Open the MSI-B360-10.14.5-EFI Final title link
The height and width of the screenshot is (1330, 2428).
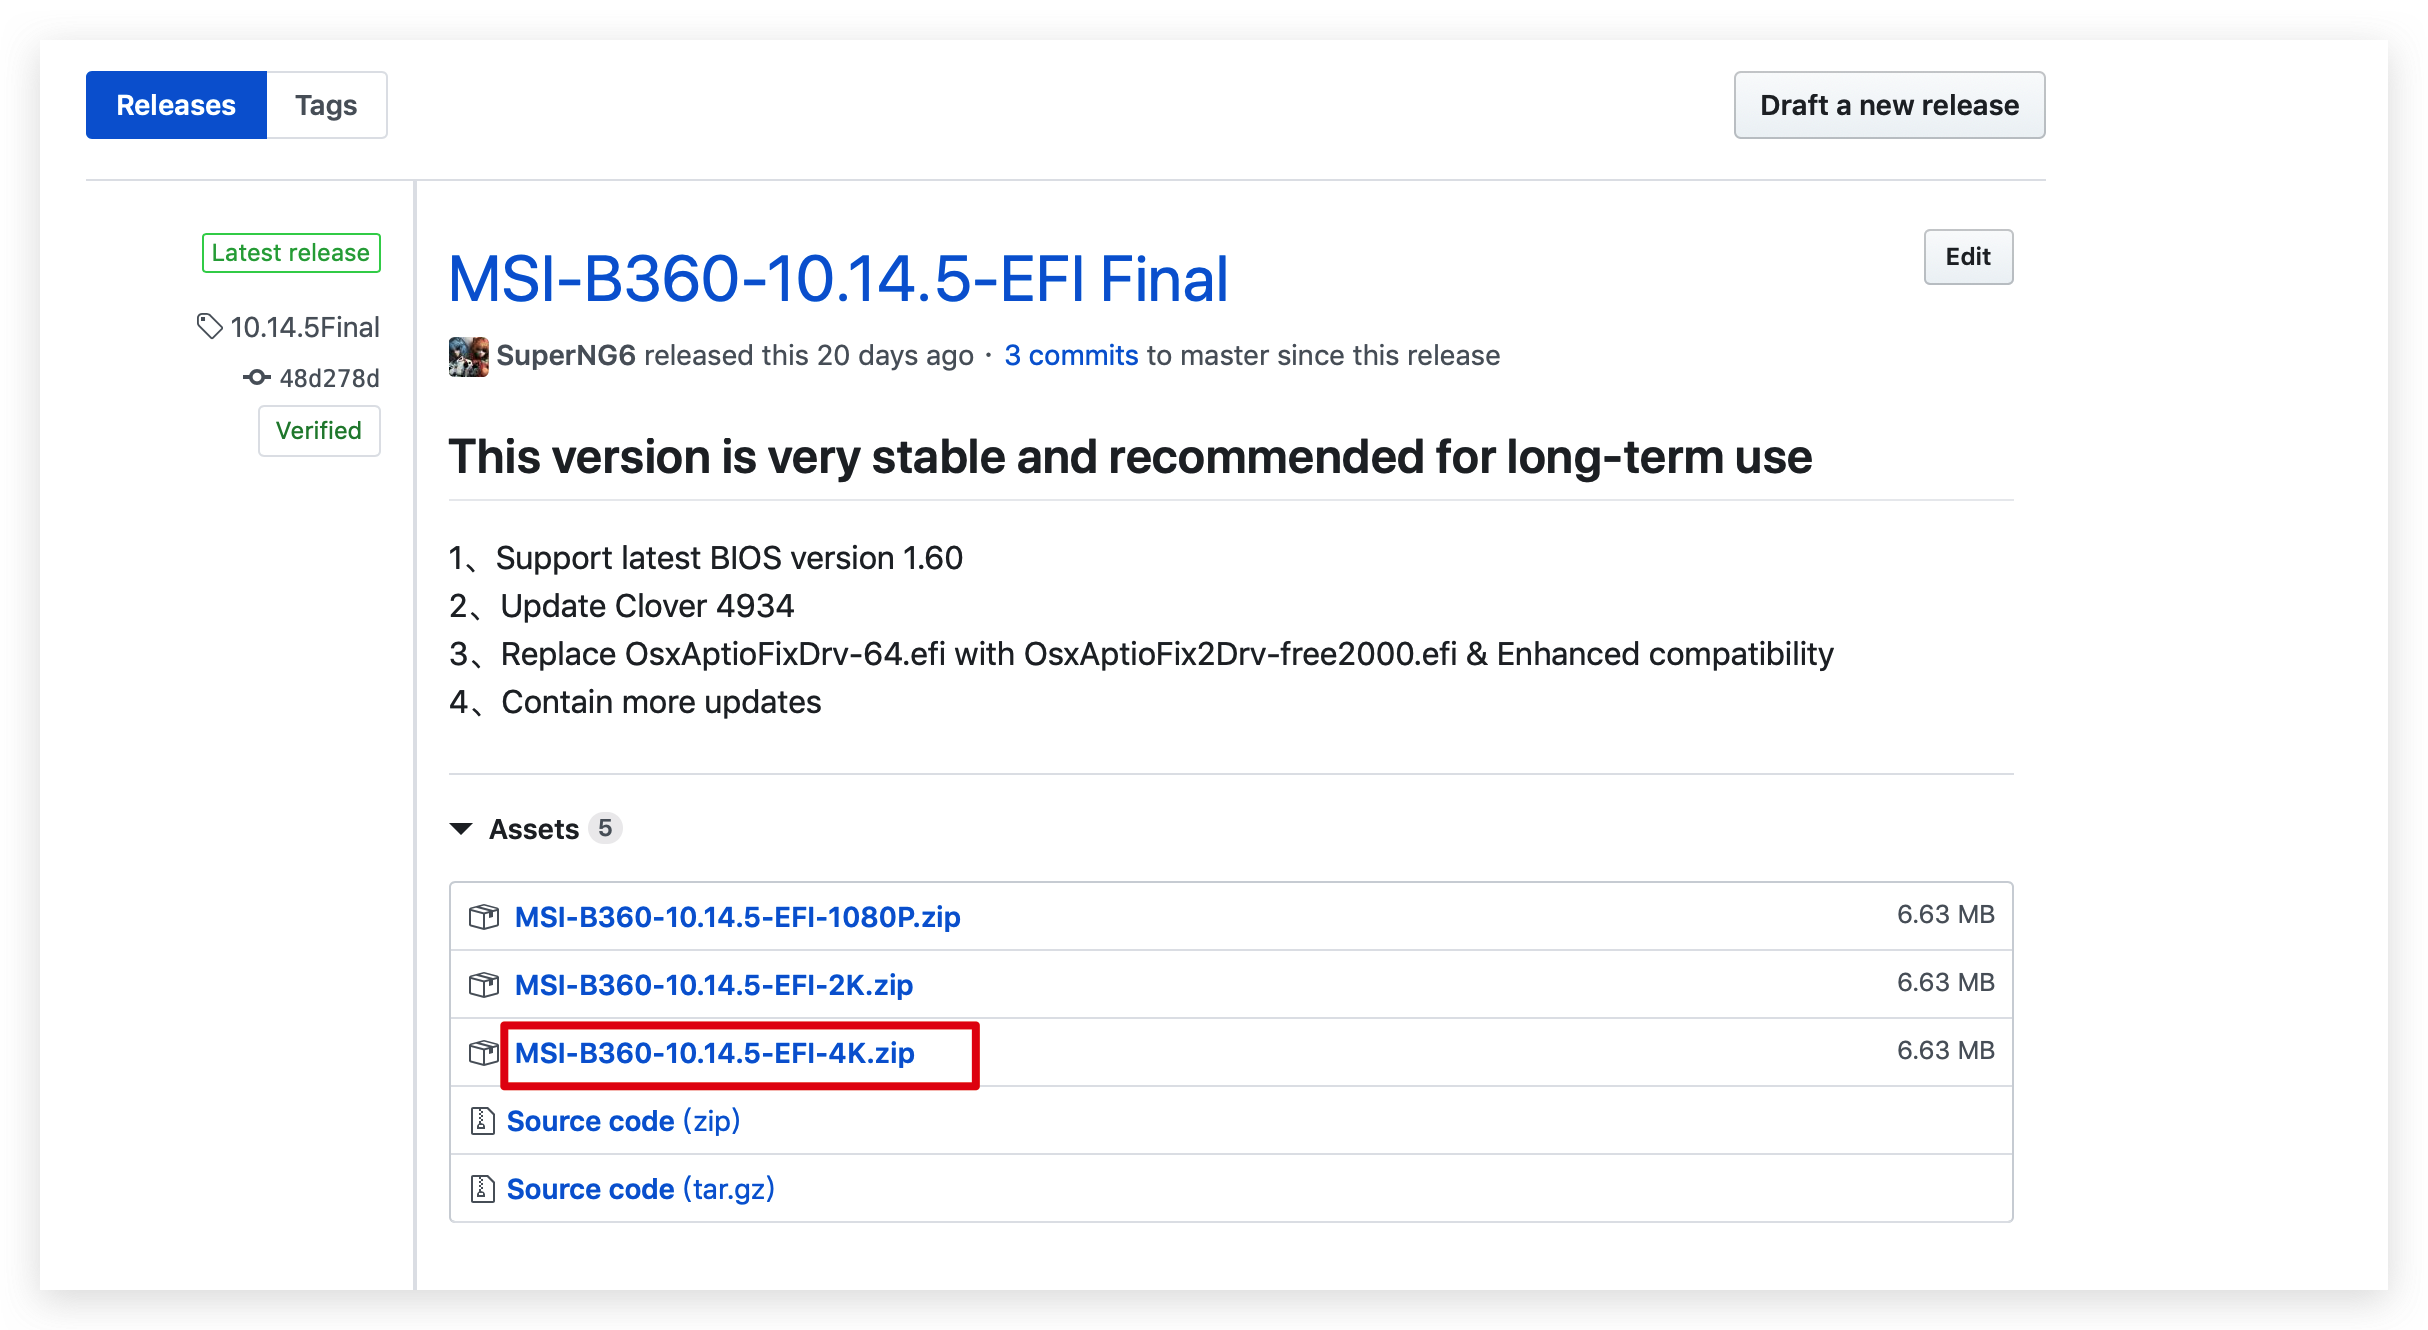point(838,278)
